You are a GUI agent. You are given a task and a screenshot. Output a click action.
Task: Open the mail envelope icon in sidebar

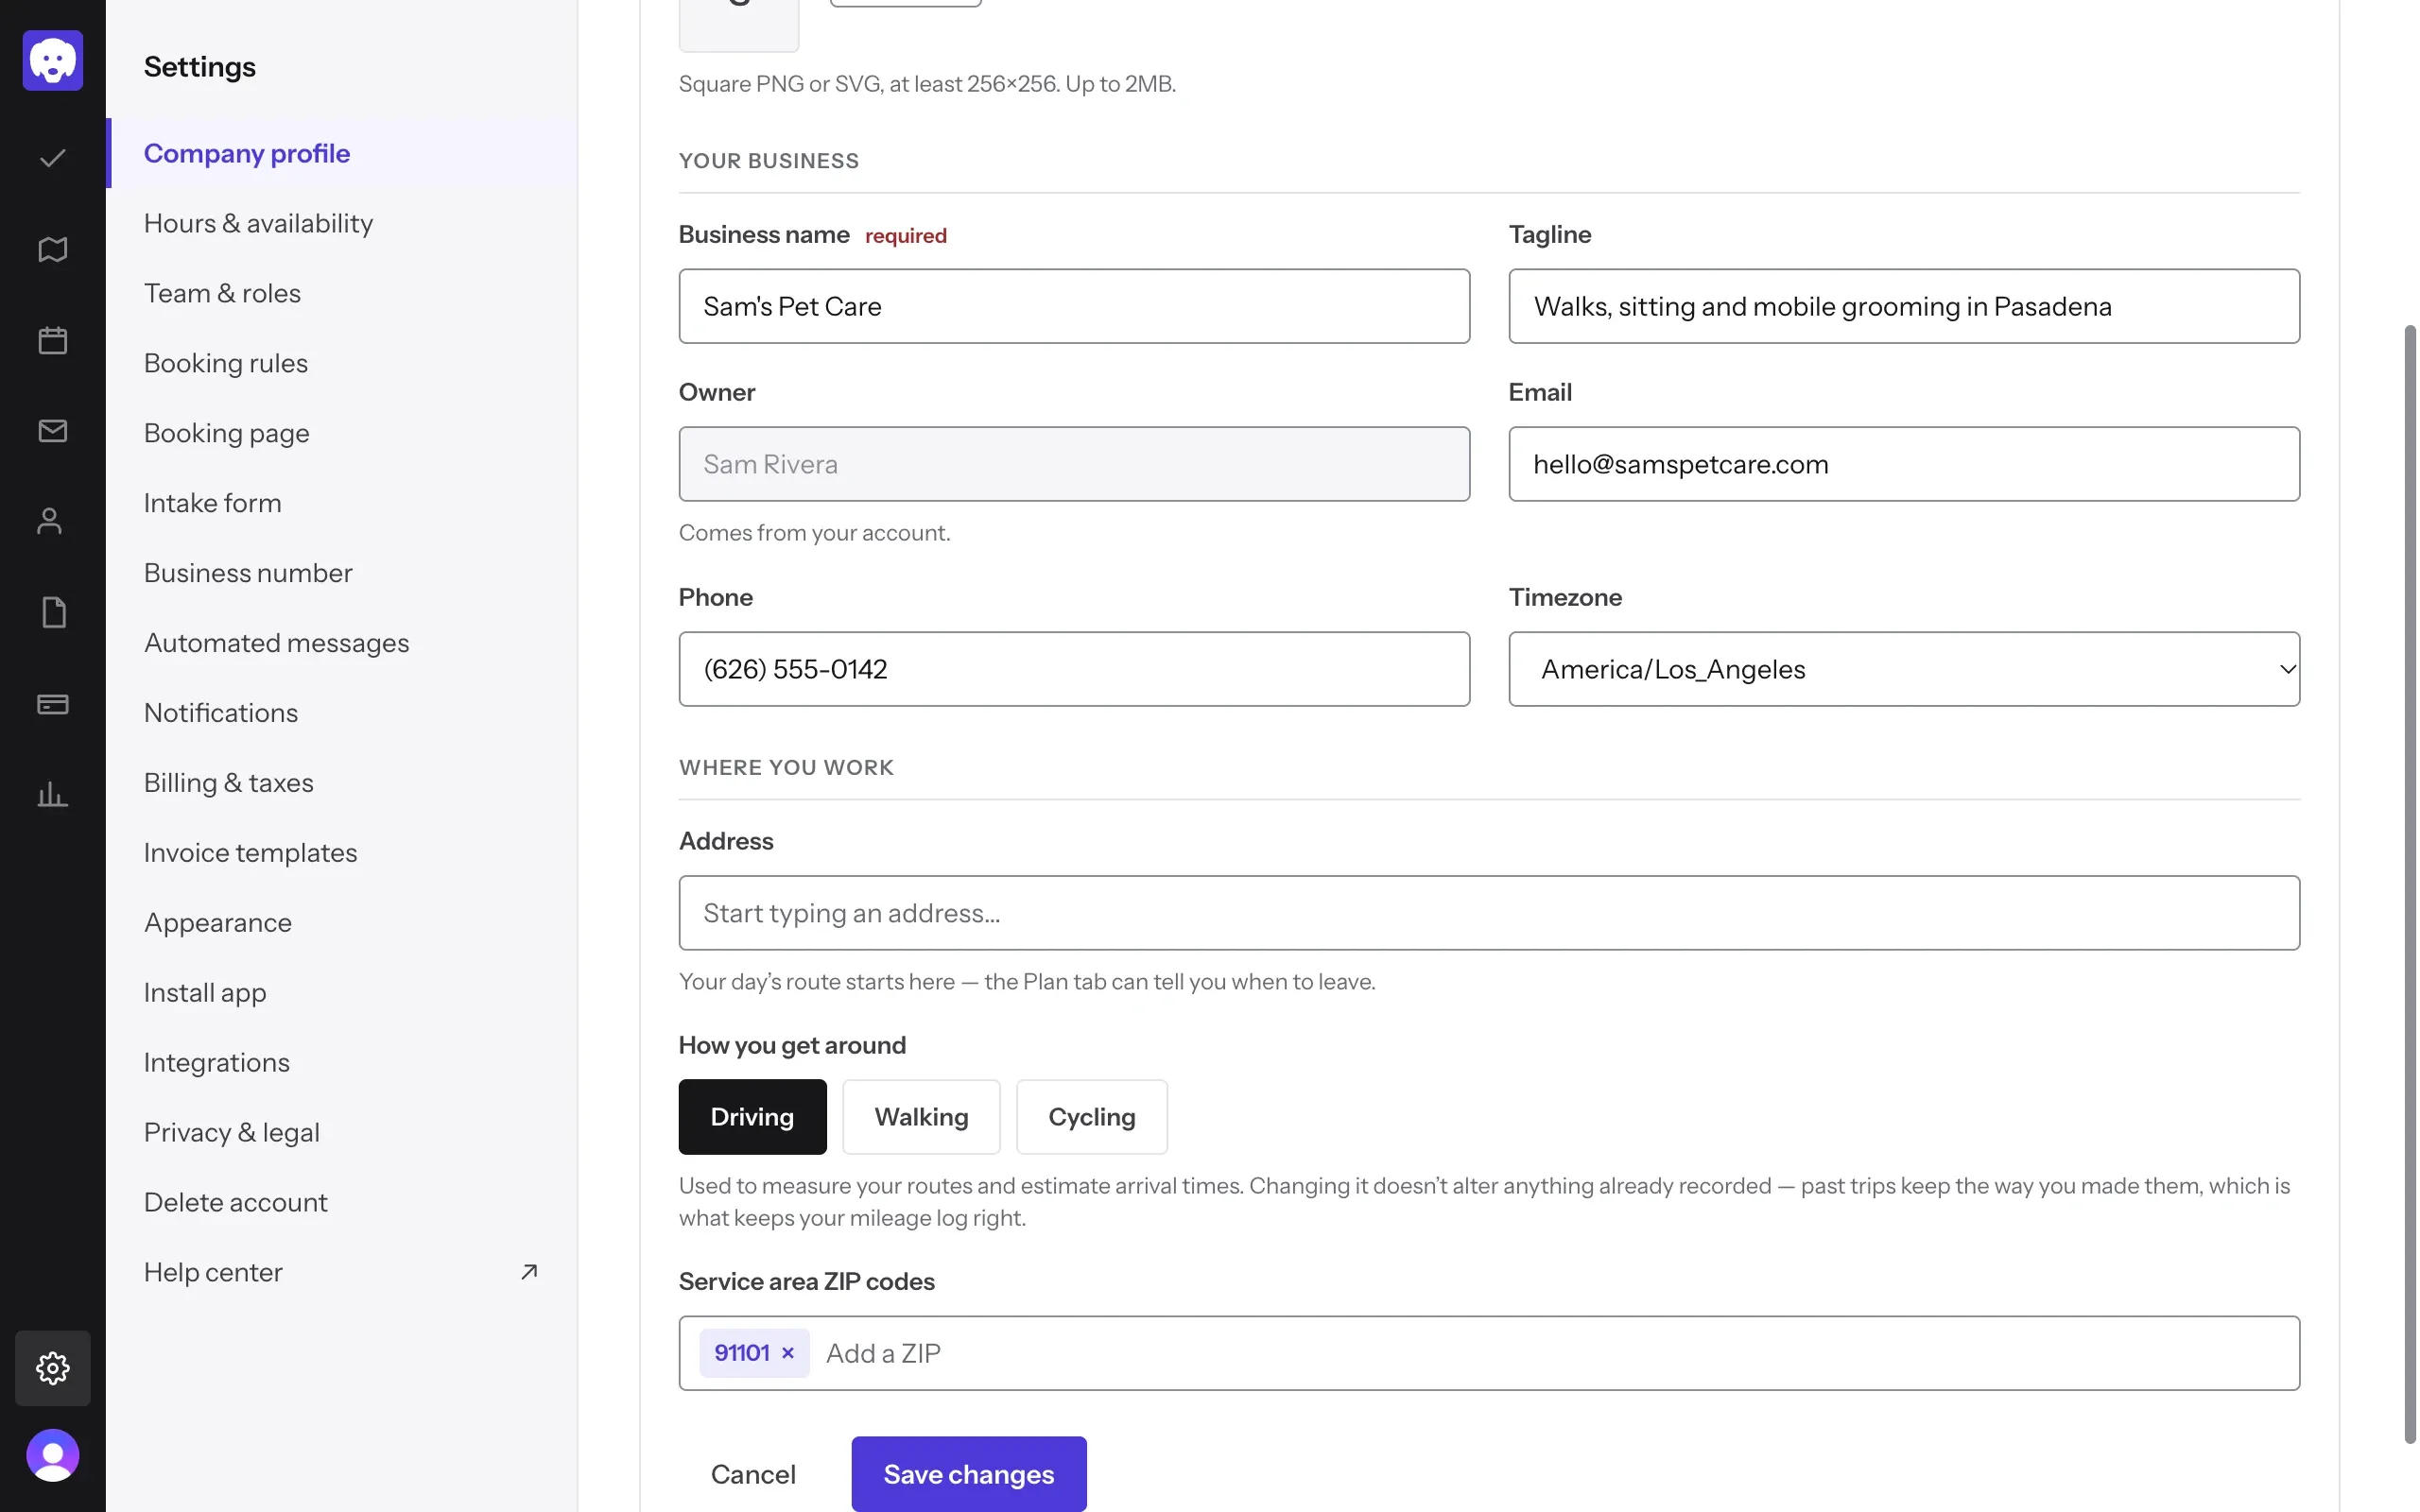pos(52,431)
